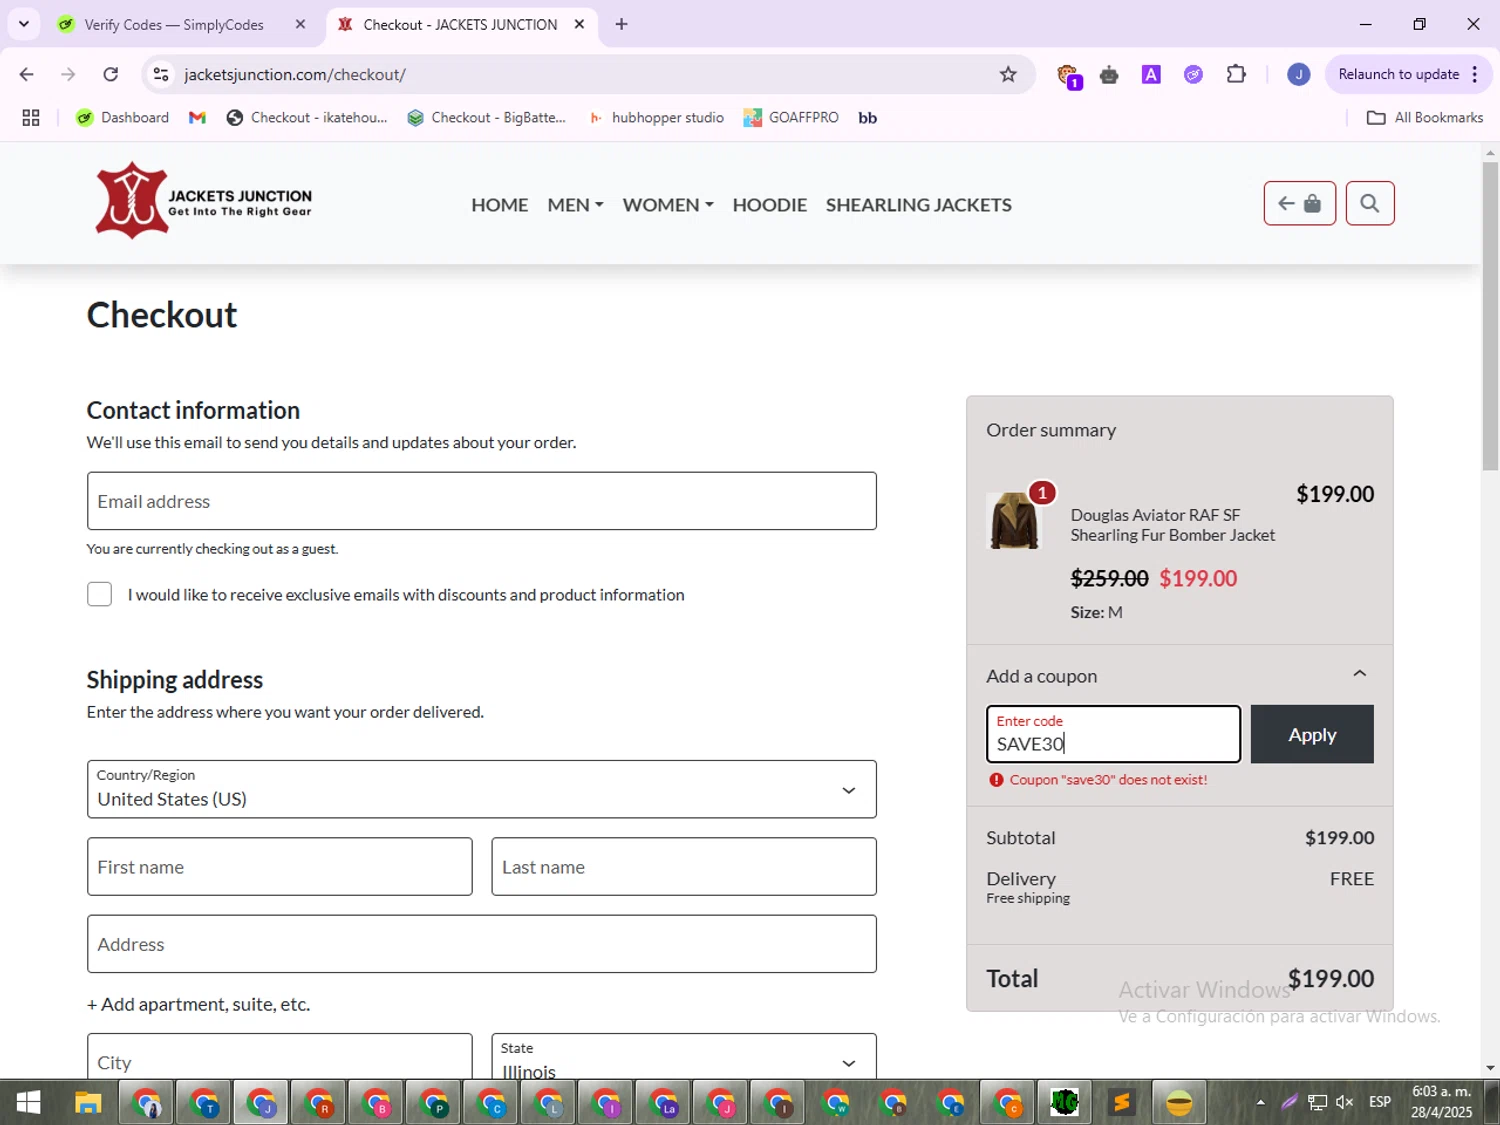Screen dimensions: 1500x1125
Task: Click the Douglas Aviator jacket product name
Action: [x=1172, y=525]
